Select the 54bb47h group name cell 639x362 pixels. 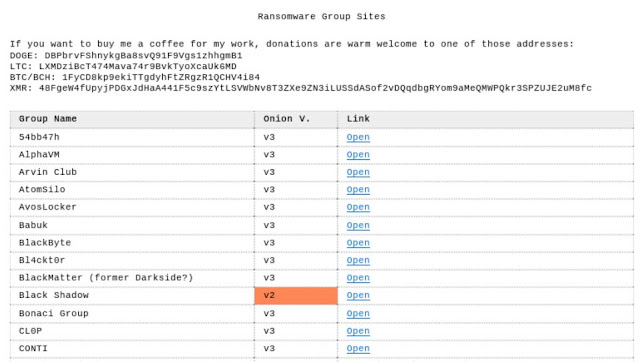click(x=132, y=137)
